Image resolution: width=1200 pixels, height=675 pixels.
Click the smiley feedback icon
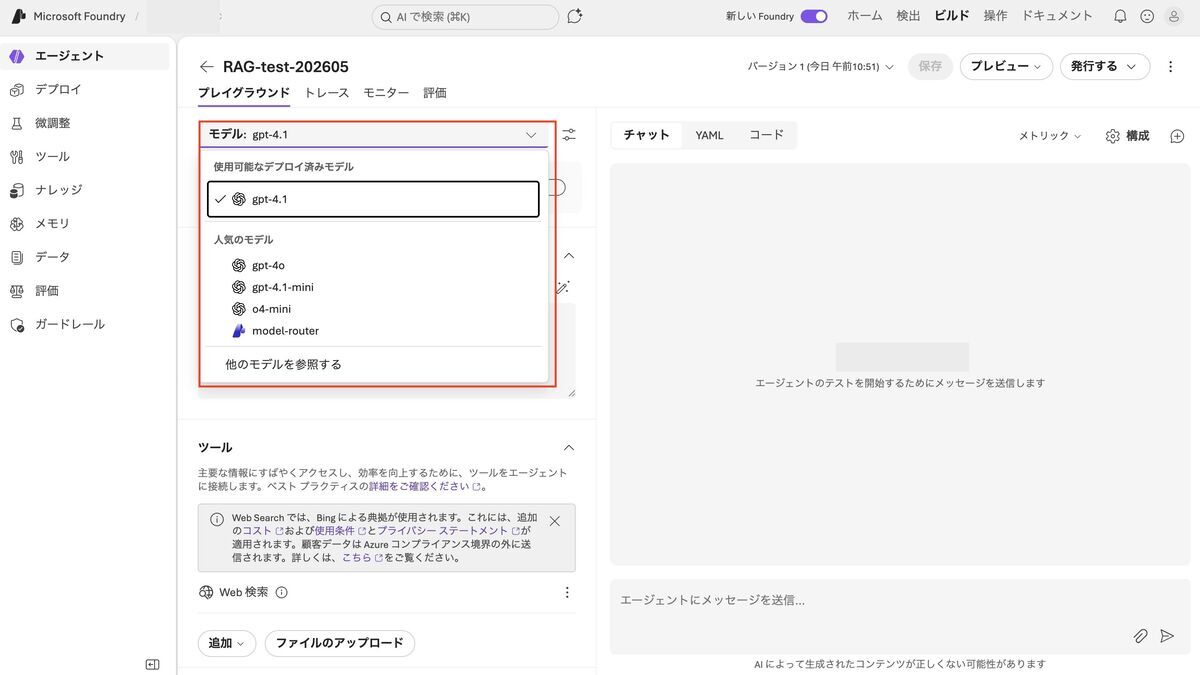pyautogui.click(x=1147, y=16)
